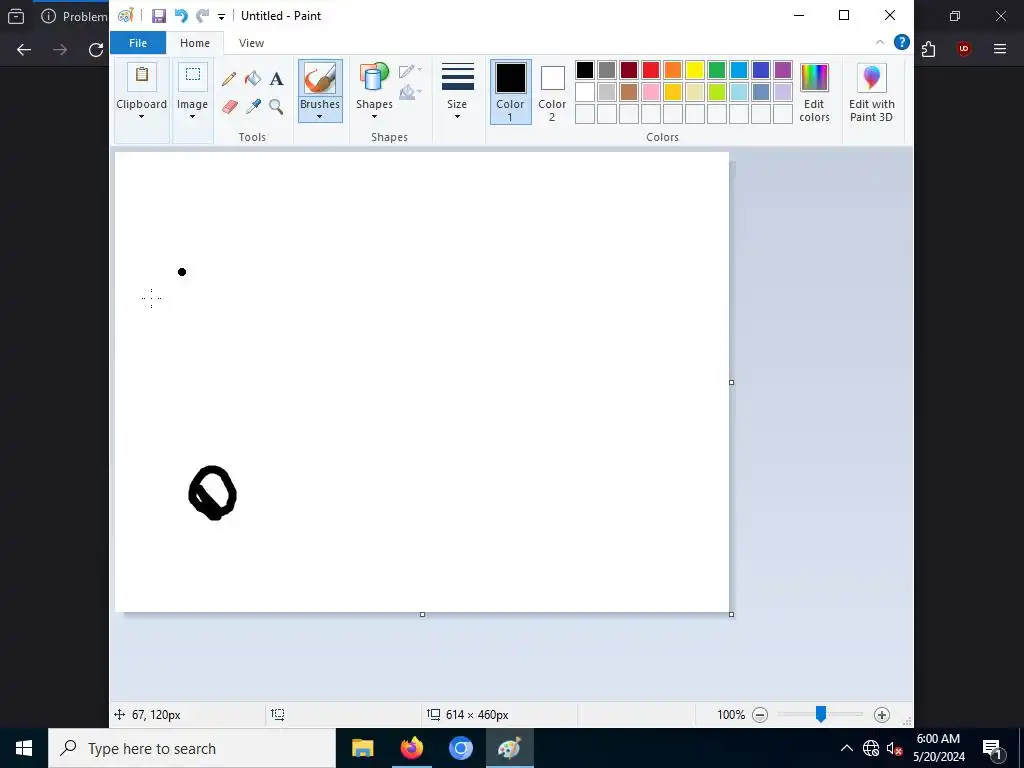1024x768 pixels.
Task: Open the Shapes gallery icon
Action: pyautogui.click(x=374, y=78)
